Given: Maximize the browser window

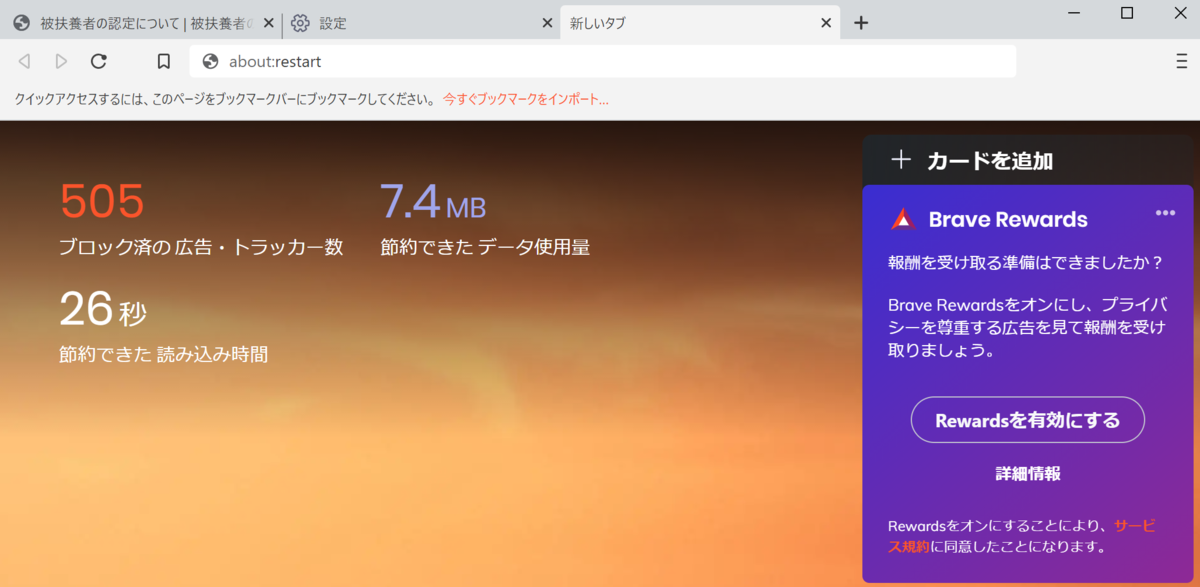Looking at the screenshot, I should point(1127,13).
